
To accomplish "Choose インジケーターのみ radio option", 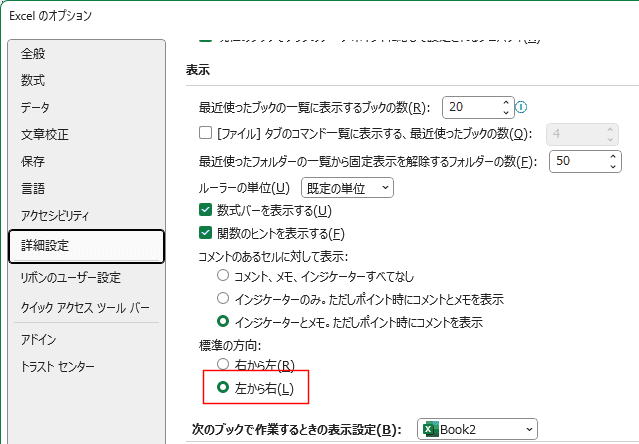I will point(223,299).
